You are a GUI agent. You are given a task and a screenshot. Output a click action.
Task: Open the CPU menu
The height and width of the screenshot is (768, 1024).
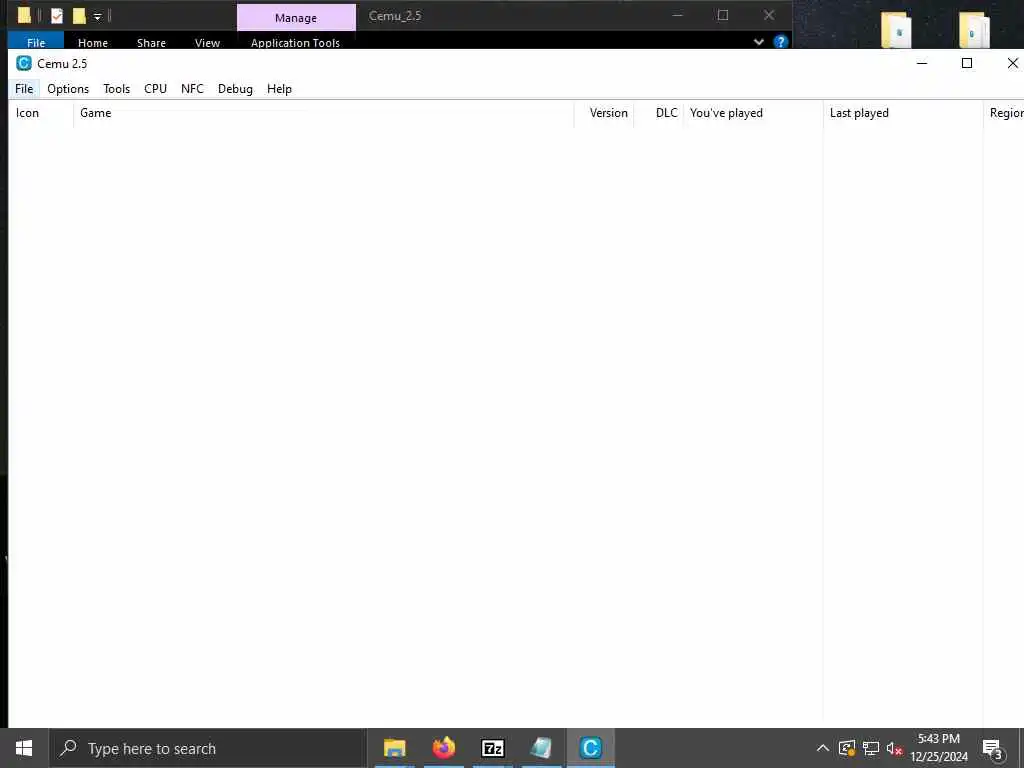pyautogui.click(x=155, y=89)
